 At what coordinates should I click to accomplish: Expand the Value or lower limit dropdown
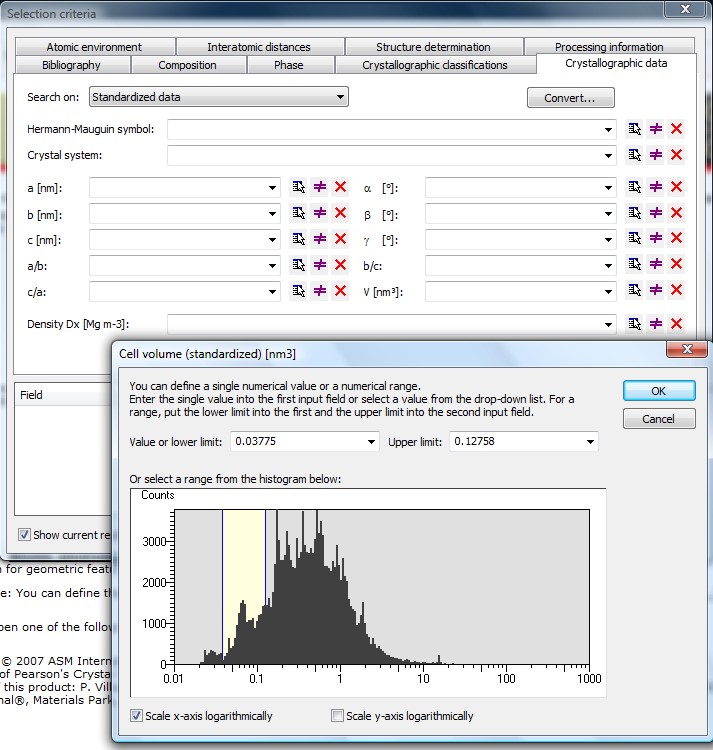point(371,442)
